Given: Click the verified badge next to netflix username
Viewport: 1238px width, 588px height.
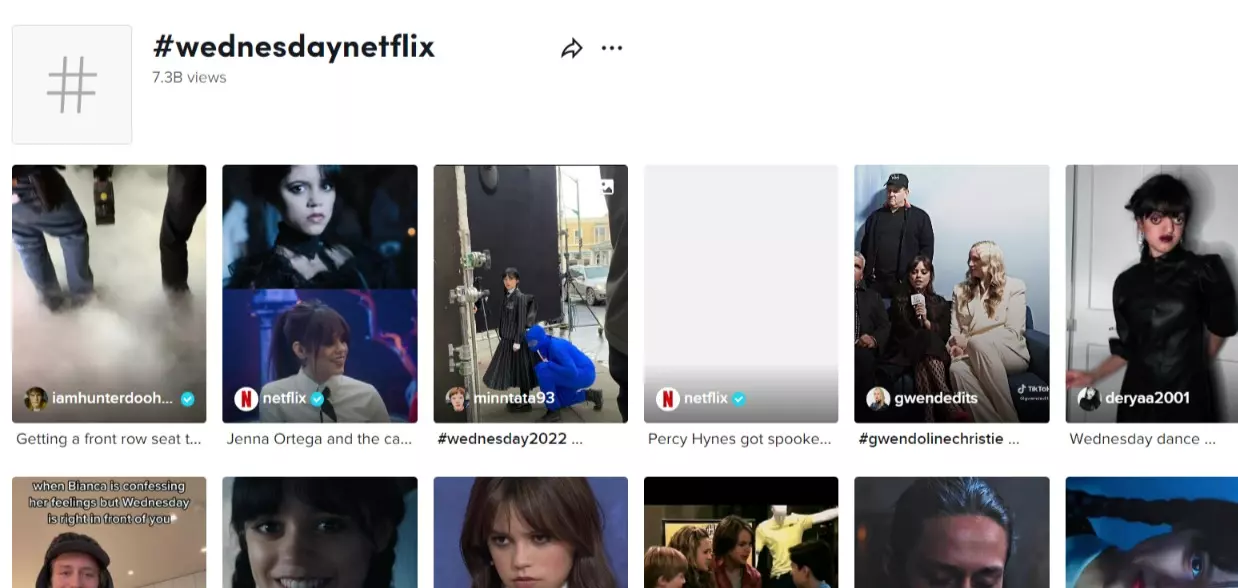Looking at the screenshot, I should pyautogui.click(x=317, y=398).
